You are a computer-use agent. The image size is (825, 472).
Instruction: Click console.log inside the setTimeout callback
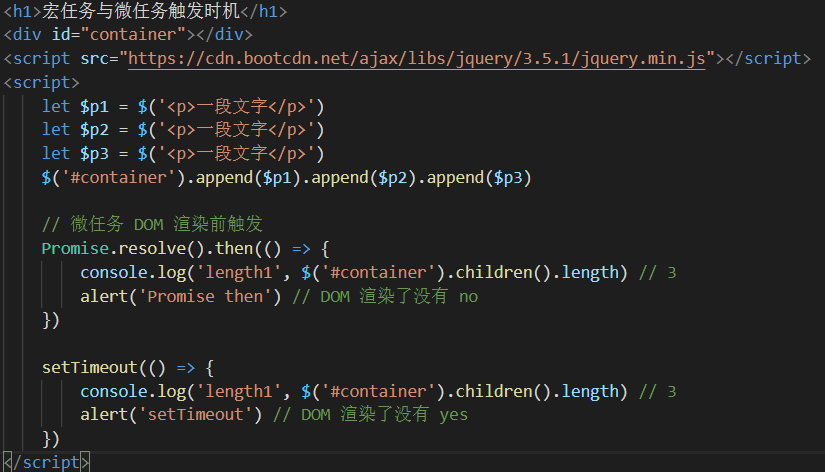point(133,391)
